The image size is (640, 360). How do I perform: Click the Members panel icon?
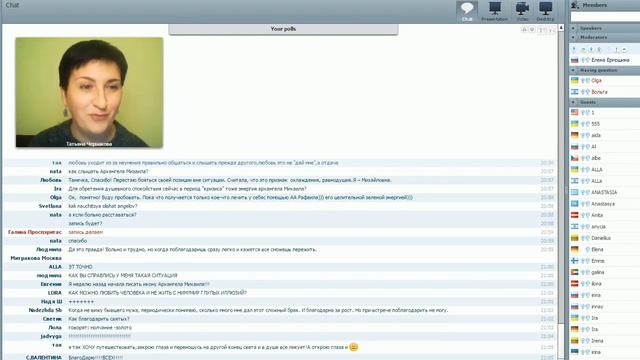click(575, 5)
